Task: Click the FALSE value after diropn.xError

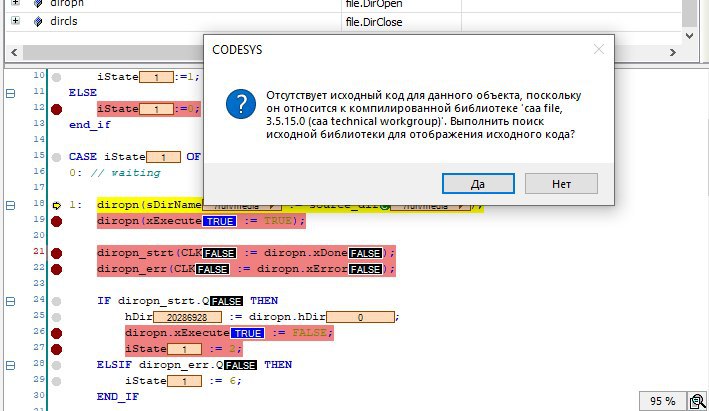Action: click(x=365, y=269)
